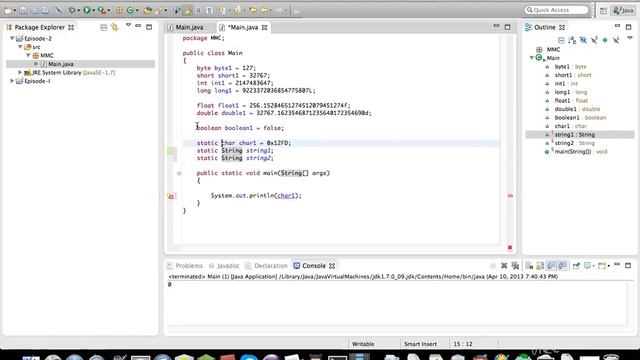Click the pink overview ruler error marker
Image resolution: width=640 pixels, height=360 pixels.
[x=510, y=196]
